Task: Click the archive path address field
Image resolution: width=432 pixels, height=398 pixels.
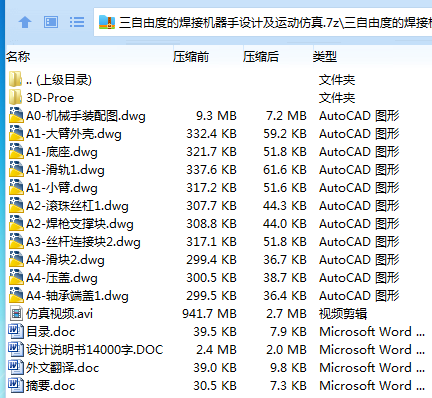Action: 263,22
